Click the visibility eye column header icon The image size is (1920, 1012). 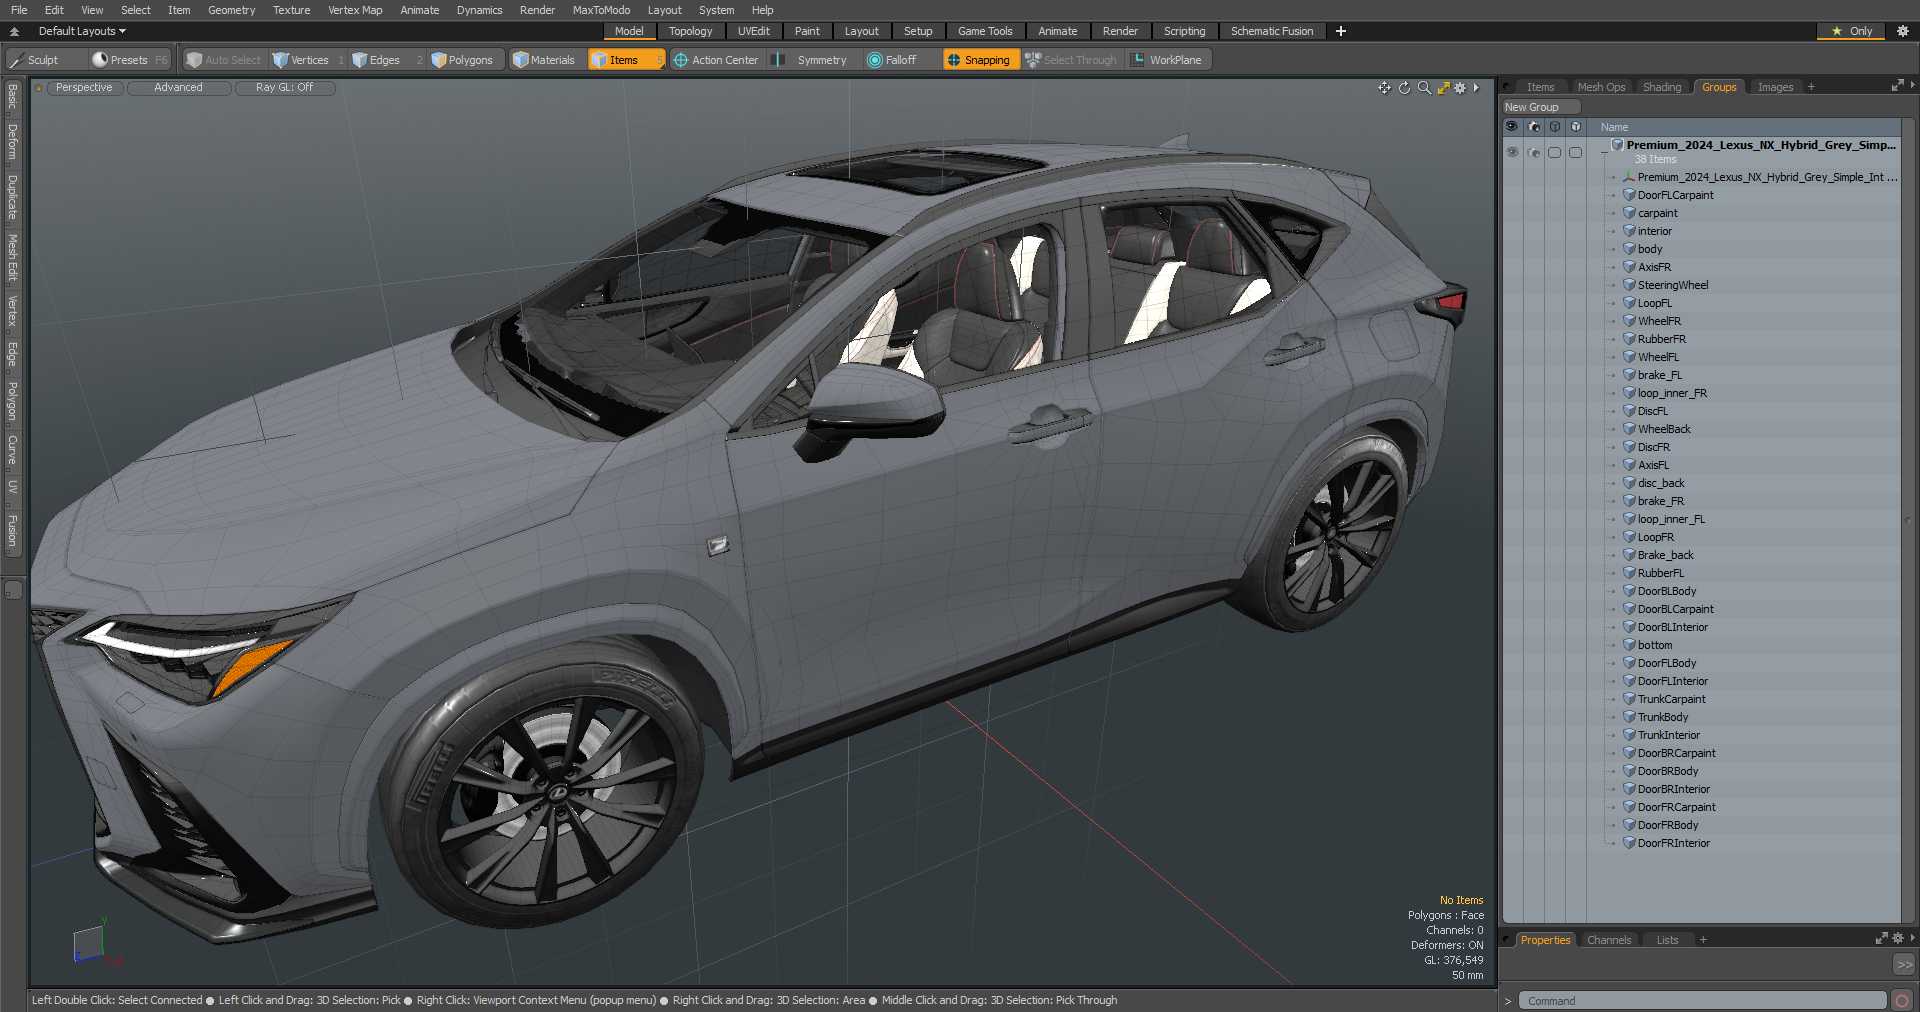pos(1512,127)
